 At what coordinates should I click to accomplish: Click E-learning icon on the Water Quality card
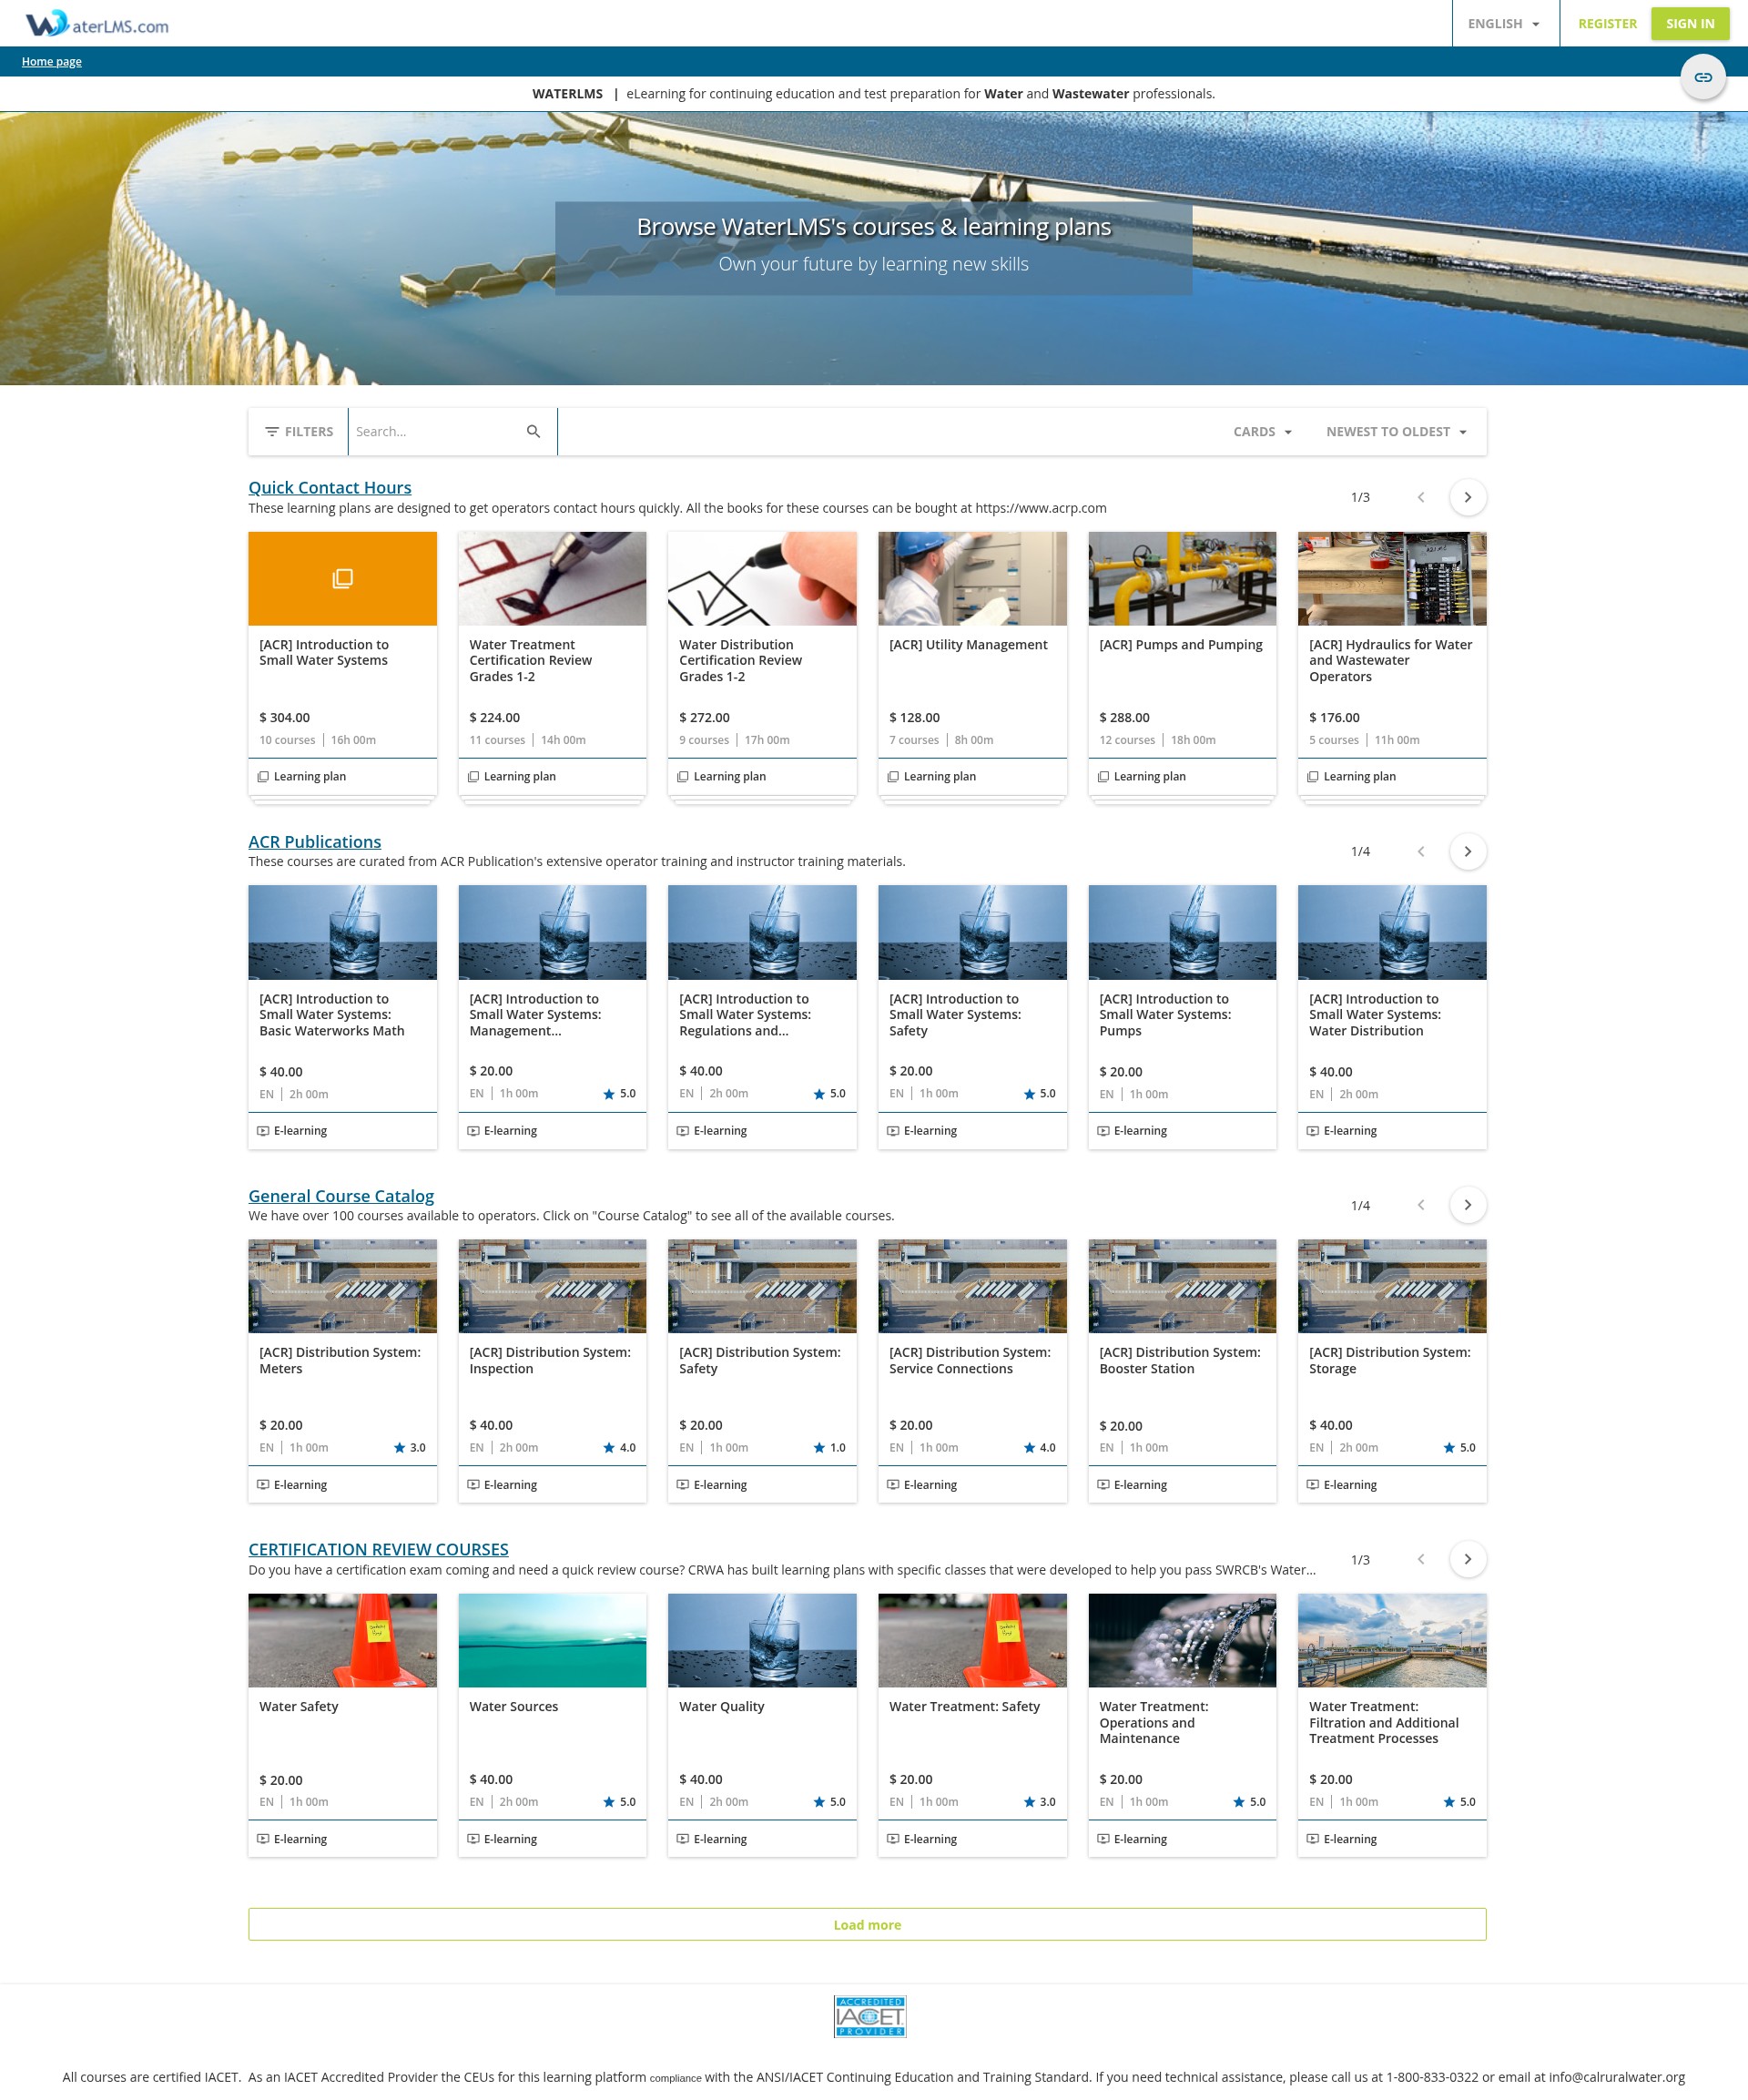coord(683,1838)
